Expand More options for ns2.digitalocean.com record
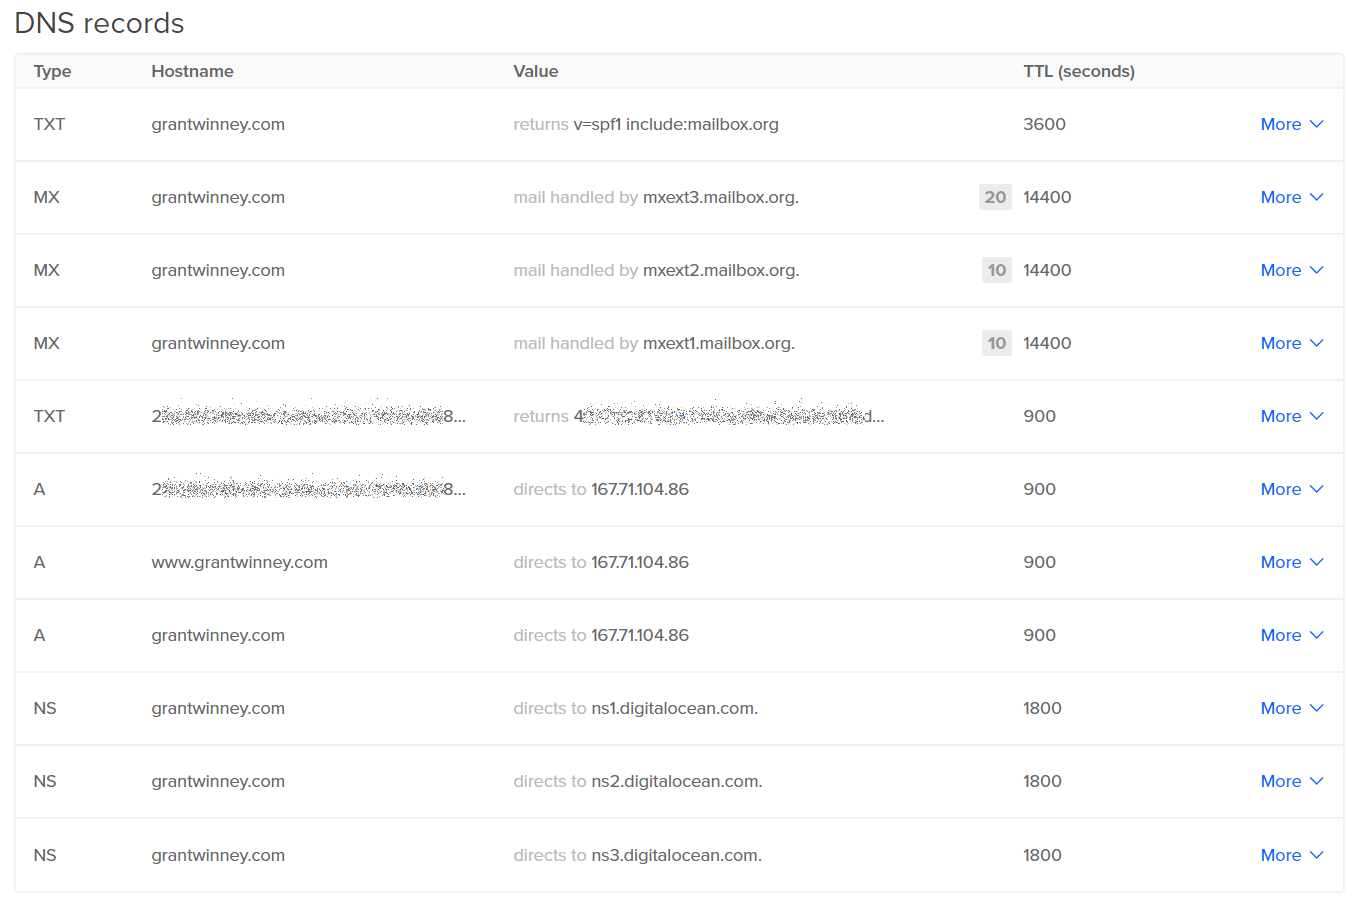Viewport: 1358px width, 908px height. pos(1291,781)
